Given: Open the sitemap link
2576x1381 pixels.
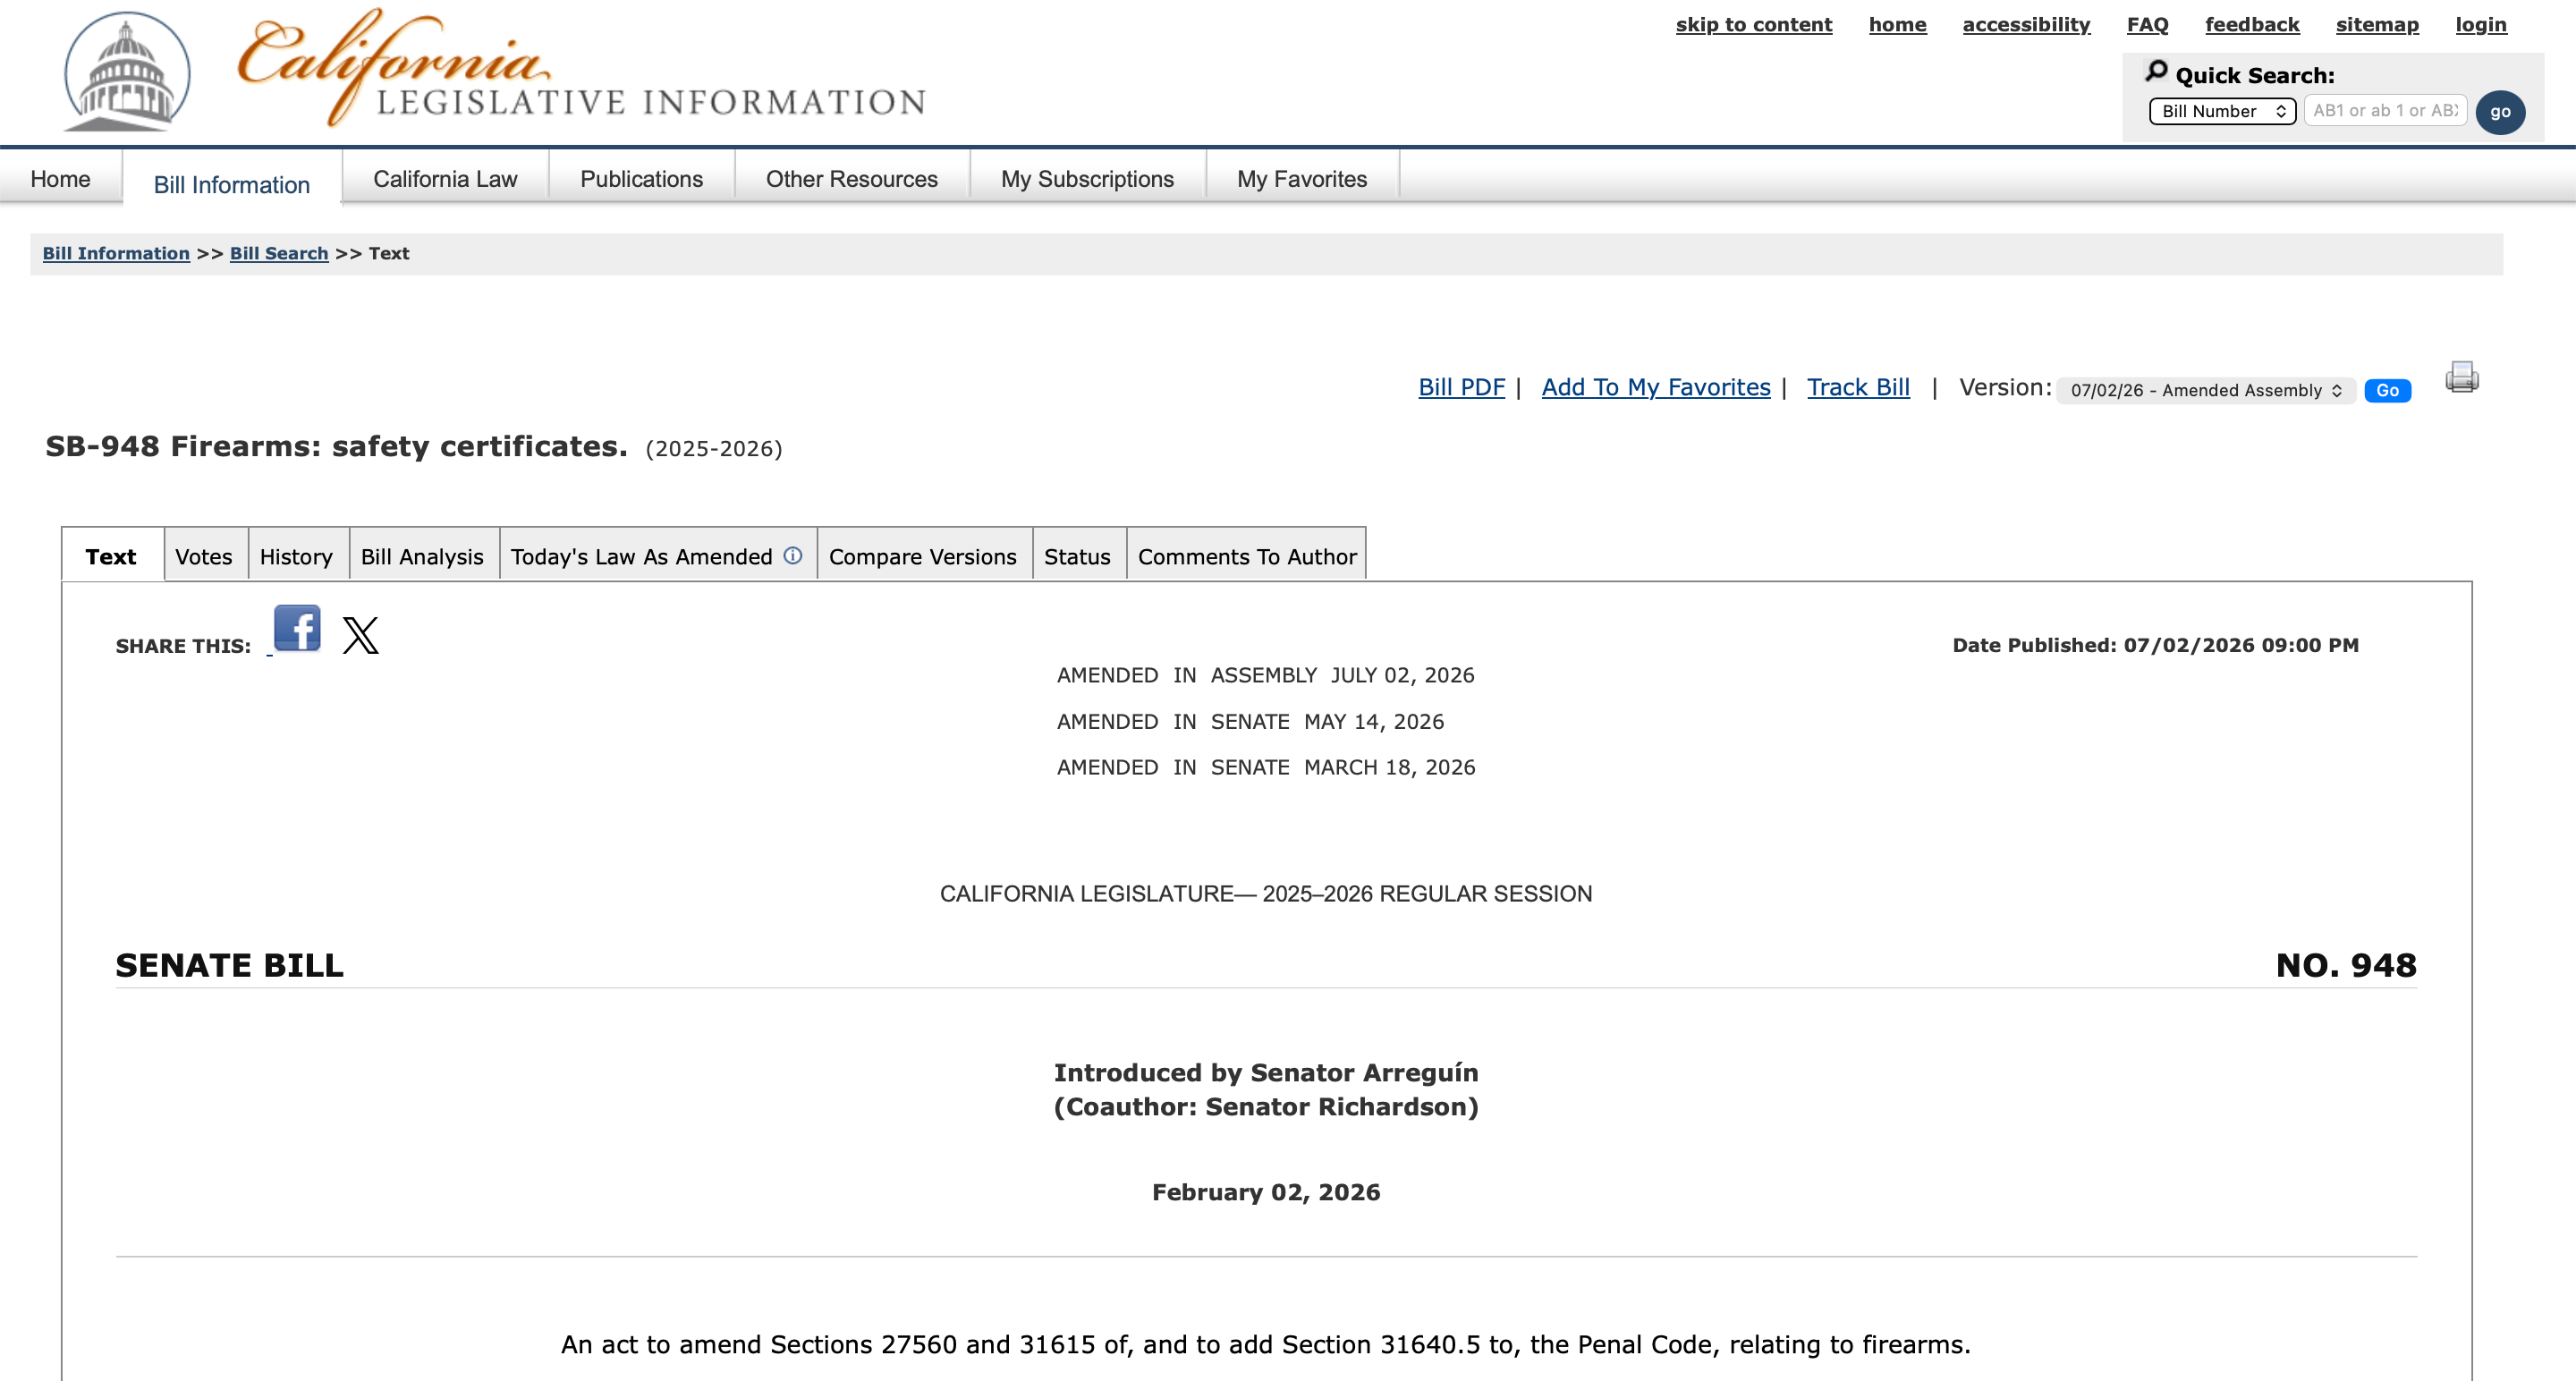Looking at the screenshot, I should click(2377, 24).
